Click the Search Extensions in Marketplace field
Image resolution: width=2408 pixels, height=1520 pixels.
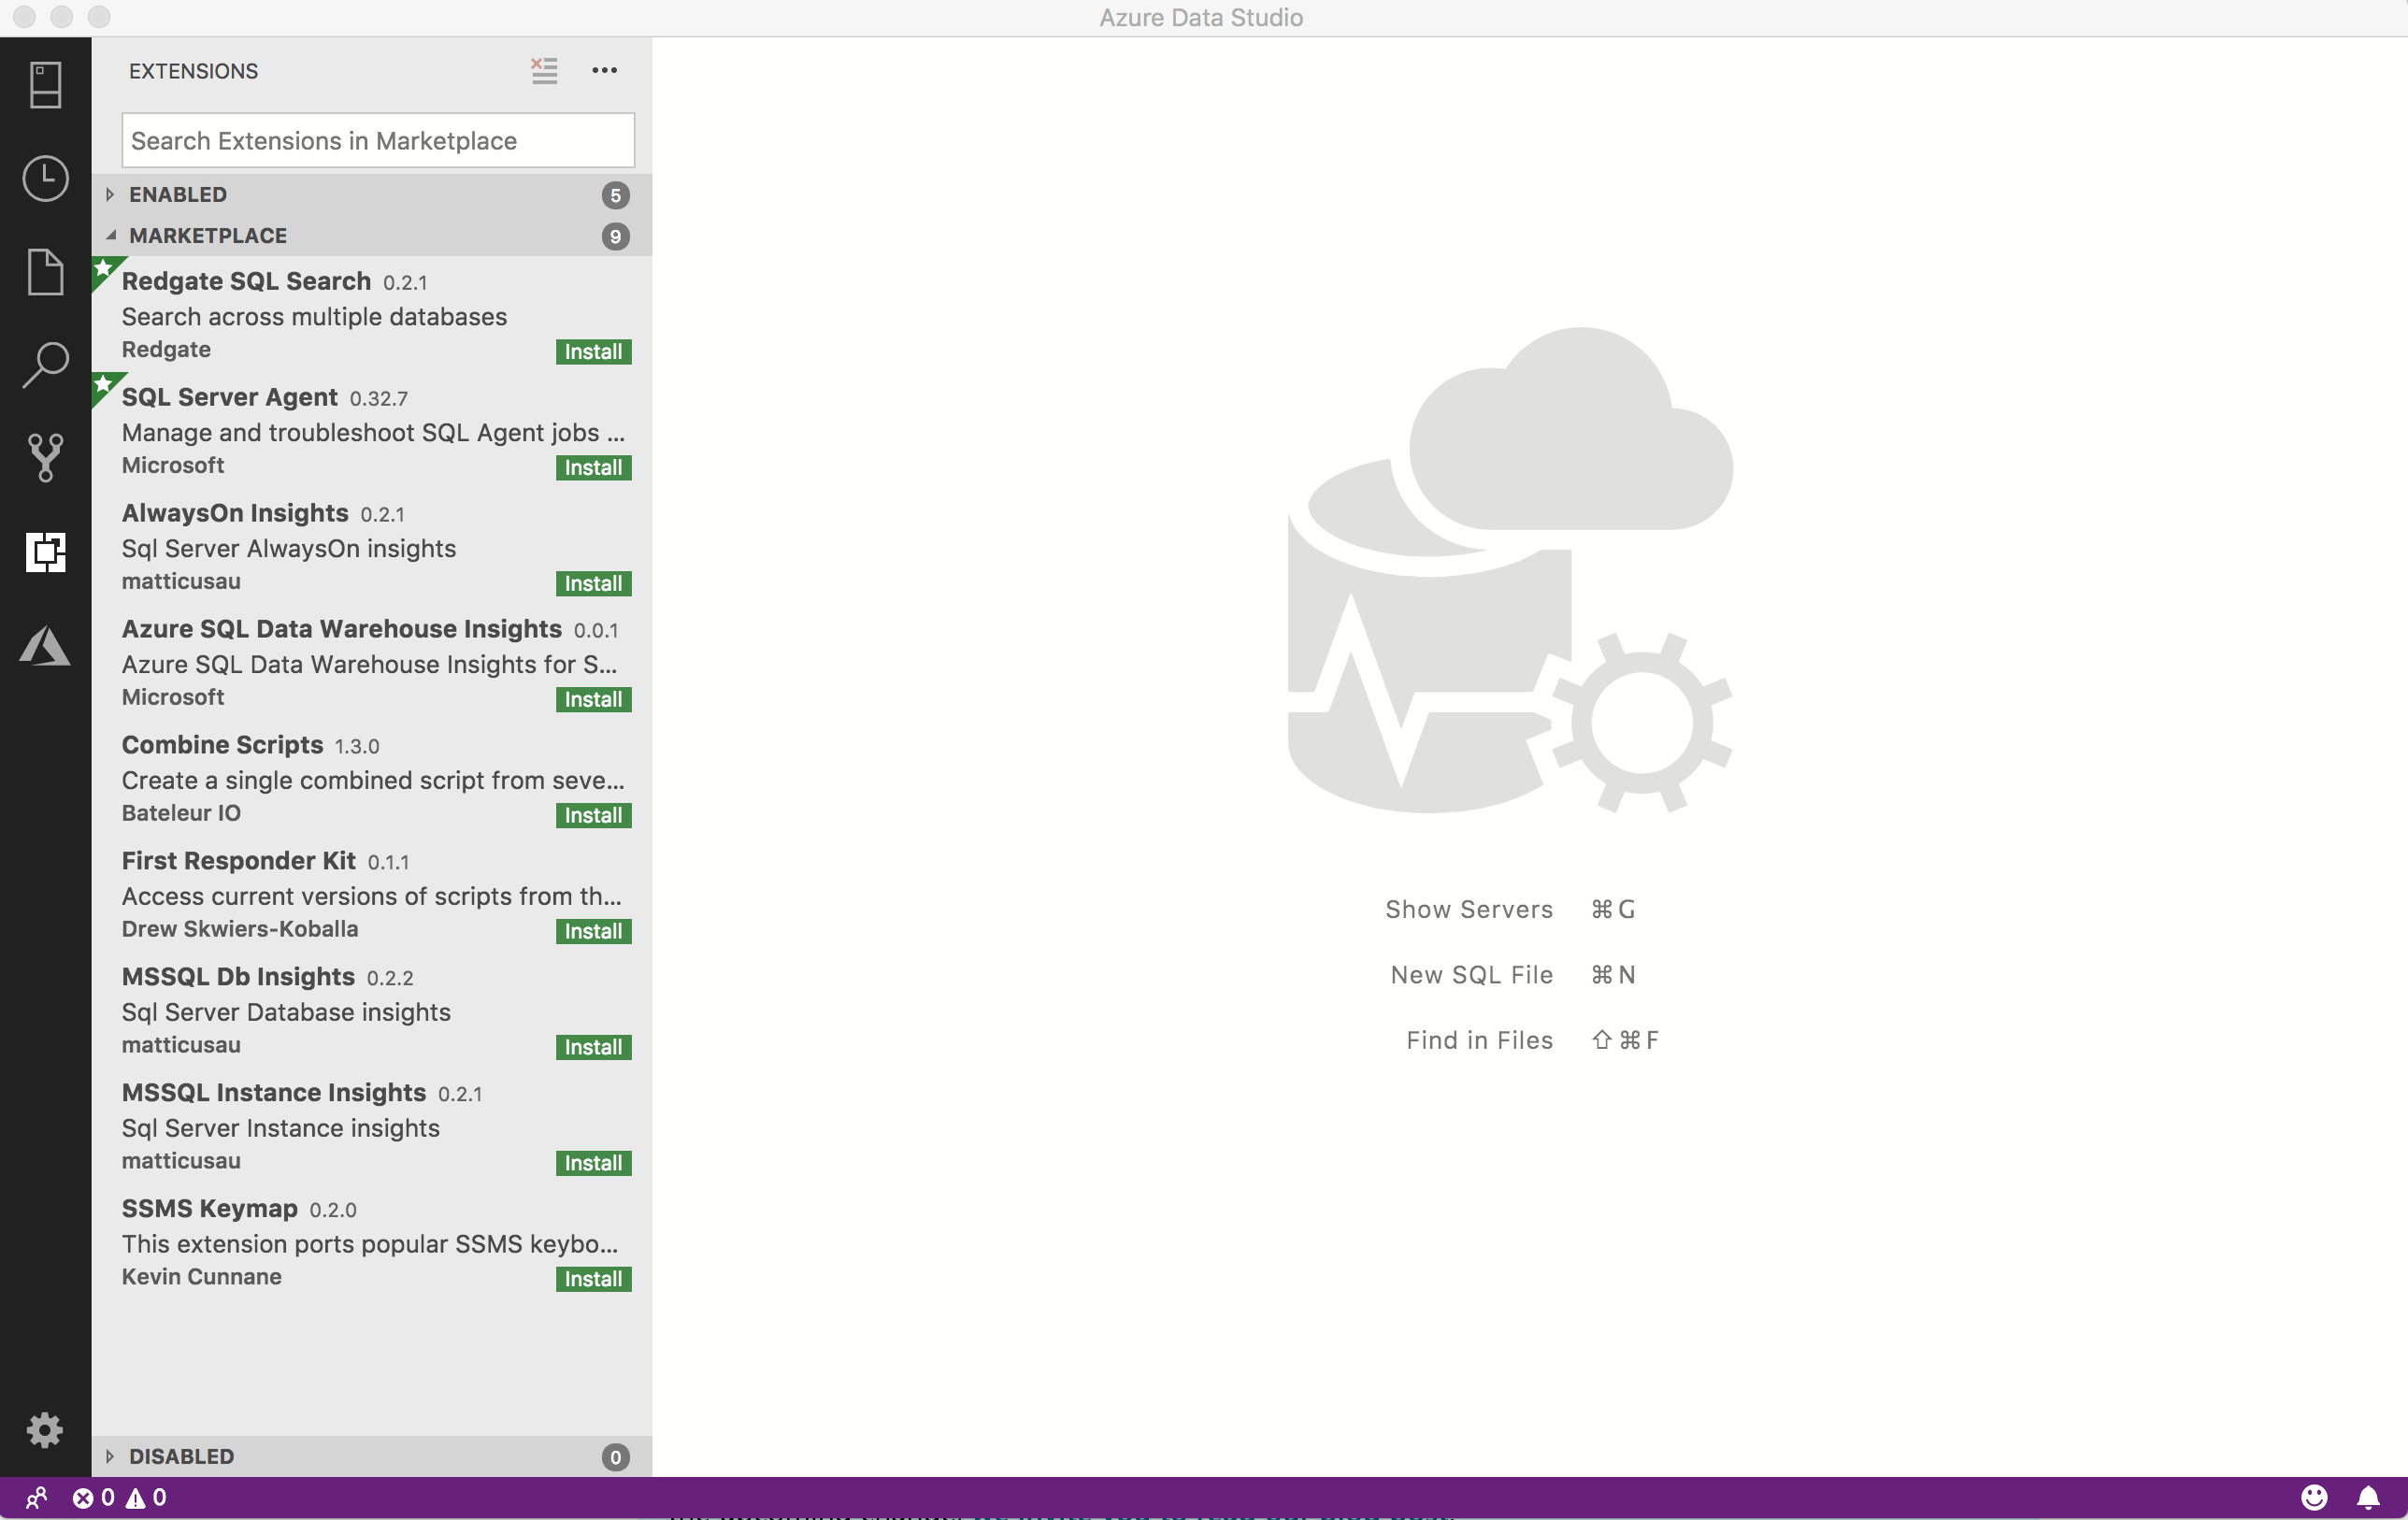pos(379,140)
